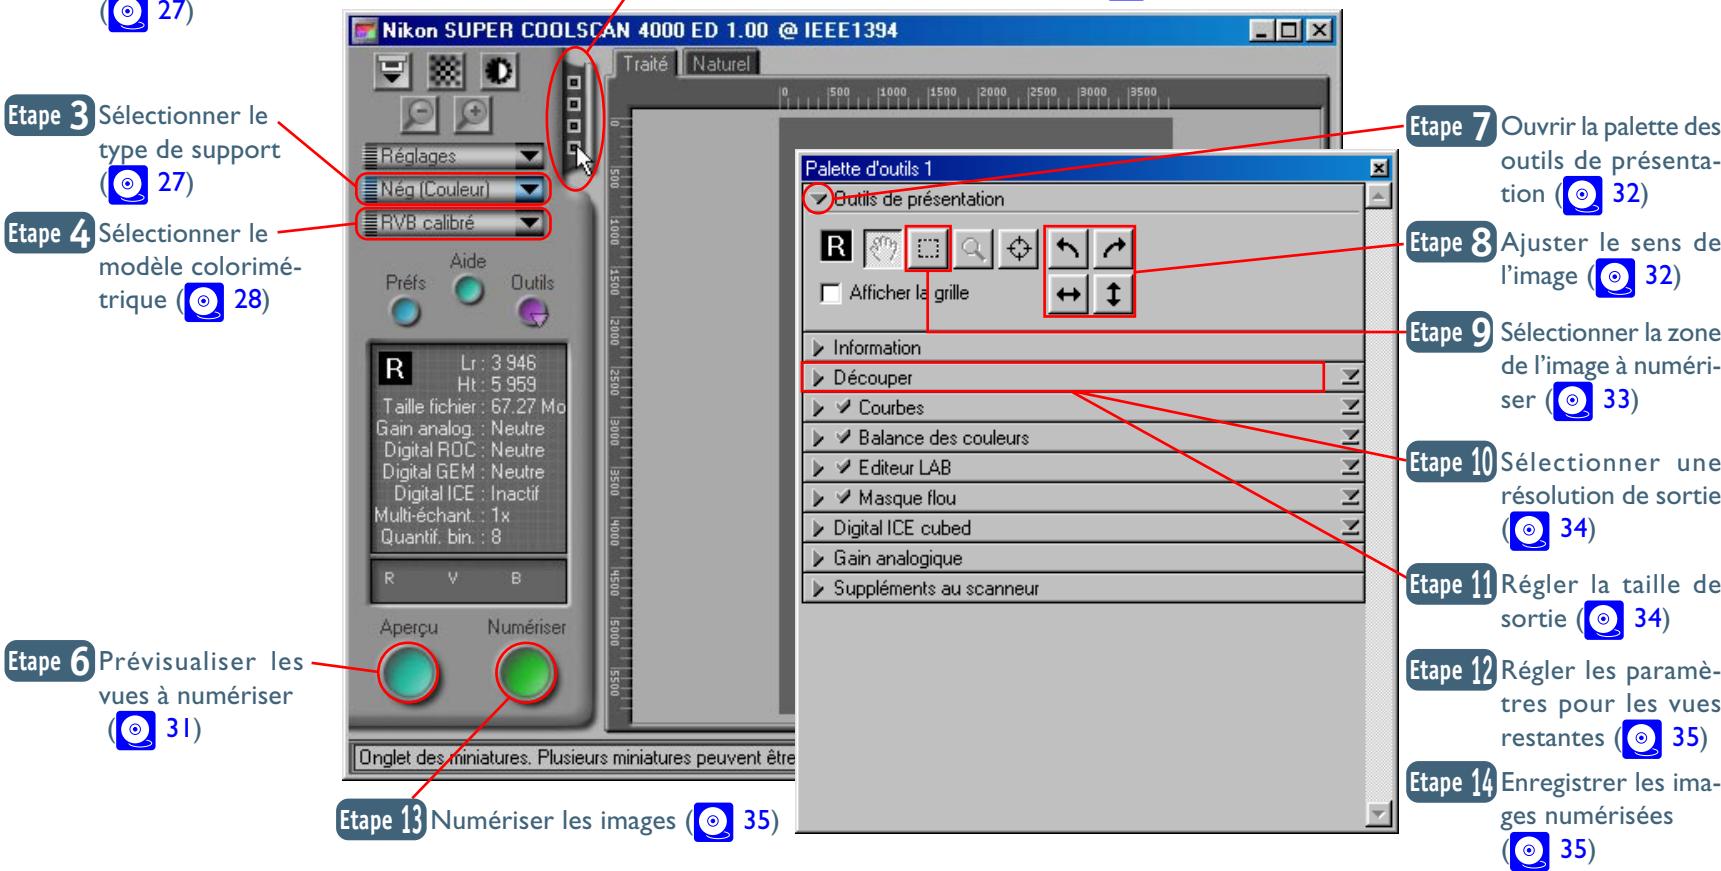The image size is (1721, 871).
Task: Select the magnifier zoom tool in the palette
Action: coord(971,248)
